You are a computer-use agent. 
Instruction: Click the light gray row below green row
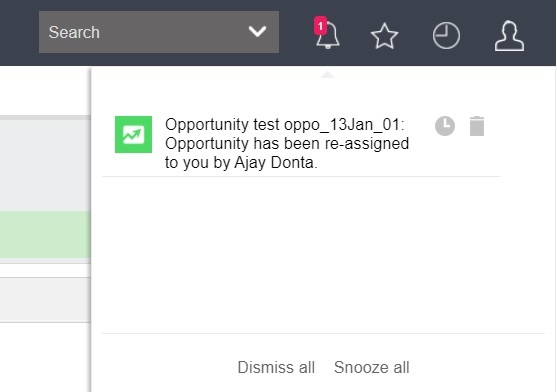point(45,300)
